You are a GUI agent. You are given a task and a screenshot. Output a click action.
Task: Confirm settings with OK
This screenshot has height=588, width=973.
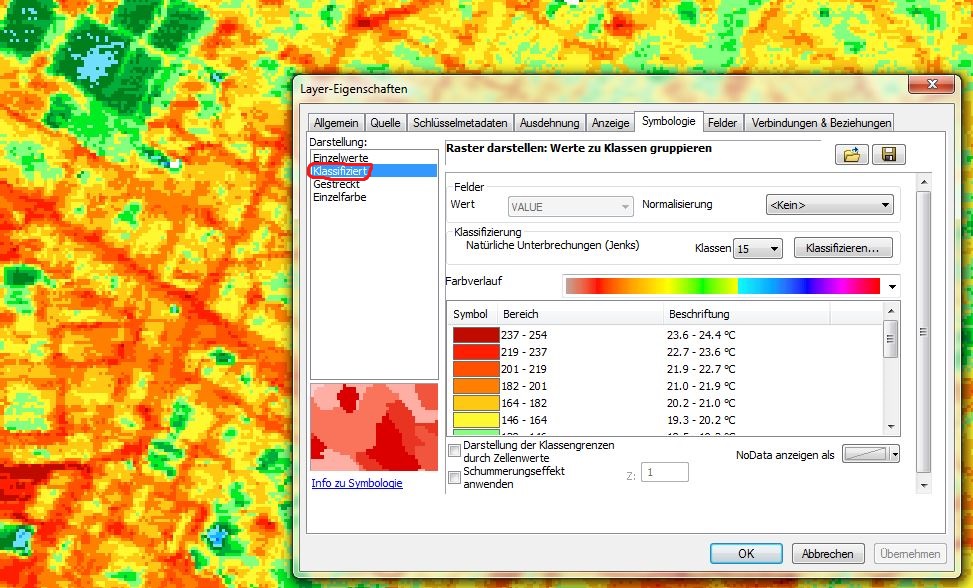(x=746, y=553)
